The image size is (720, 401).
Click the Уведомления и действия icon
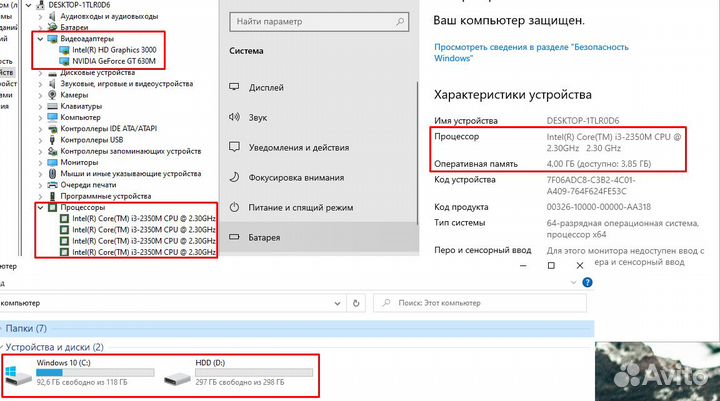[234, 147]
